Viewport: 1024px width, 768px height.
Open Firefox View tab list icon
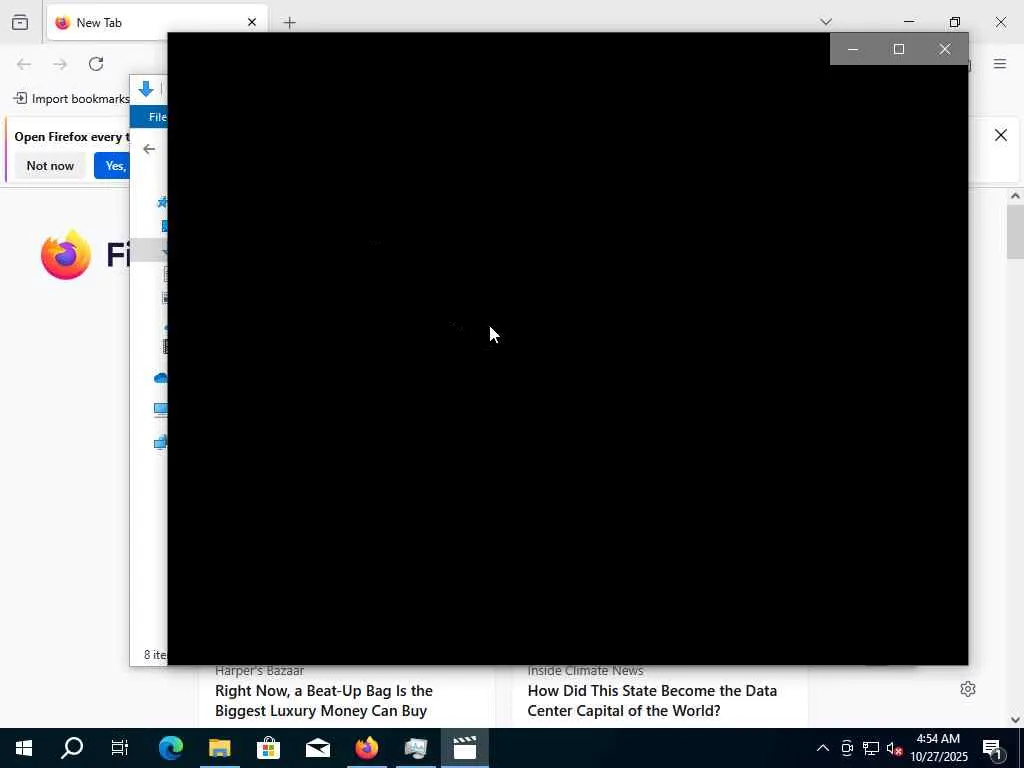coord(20,22)
